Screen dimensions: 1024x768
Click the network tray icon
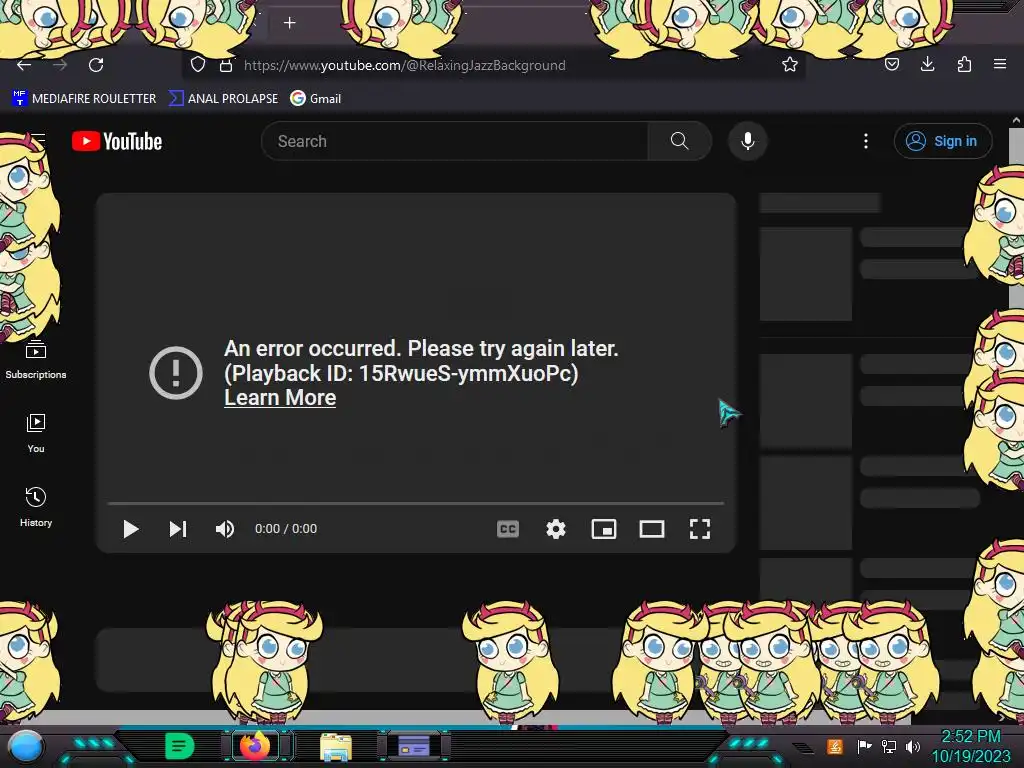pyautogui.click(x=889, y=746)
